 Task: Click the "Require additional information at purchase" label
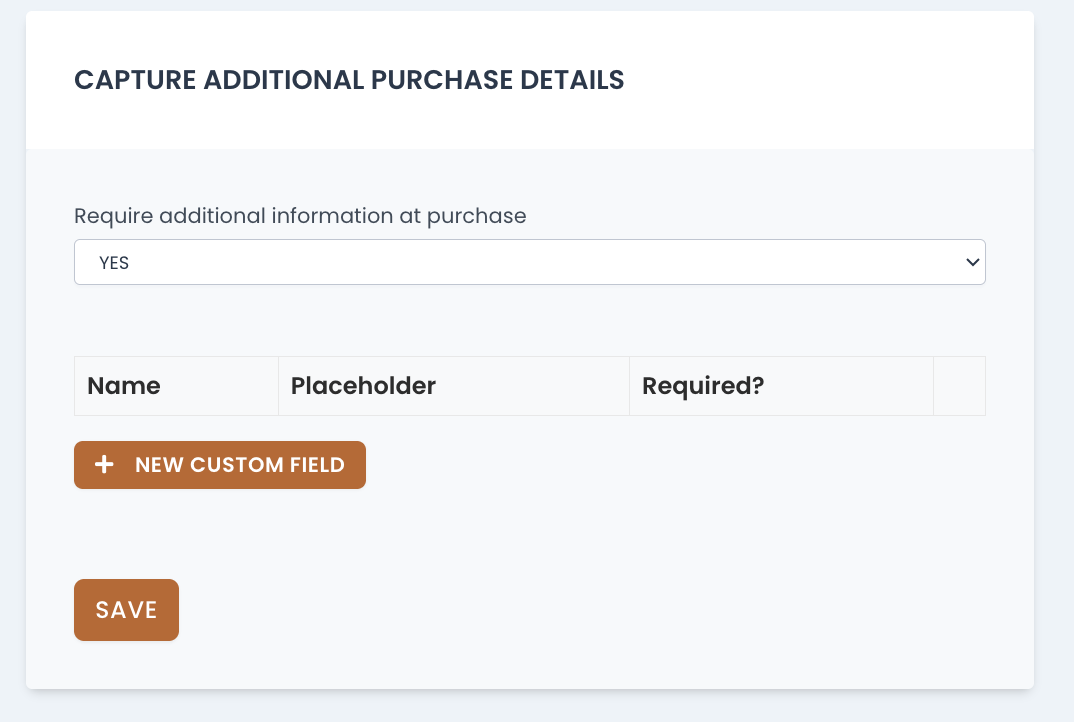pos(300,215)
